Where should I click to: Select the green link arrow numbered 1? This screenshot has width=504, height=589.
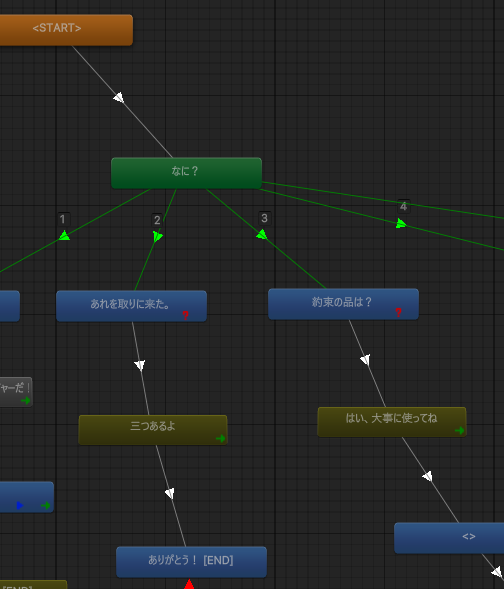[64, 236]
